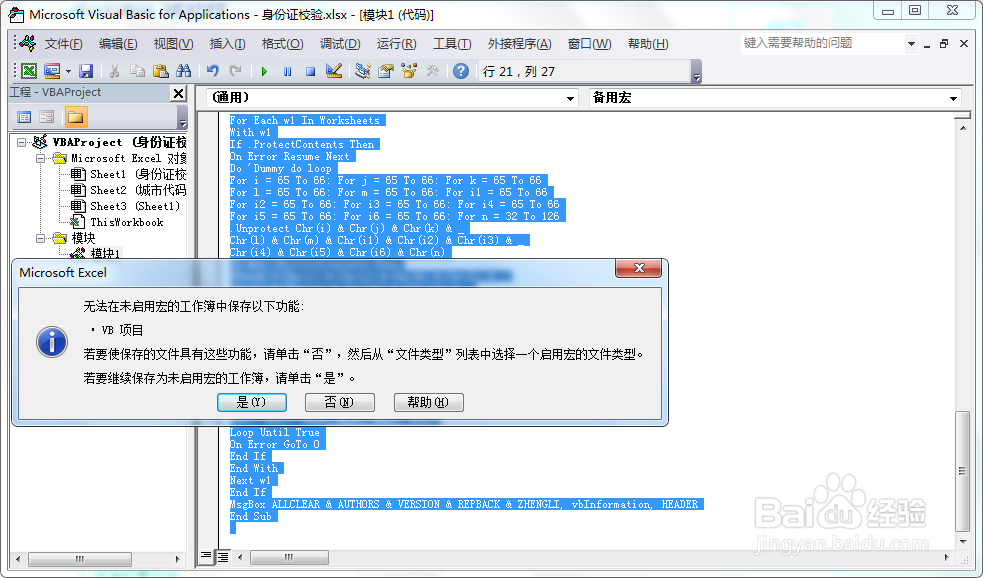Screen dimensions: 983x578
Task: Open help question box dropdown arrow
Action: coord(911,44)
